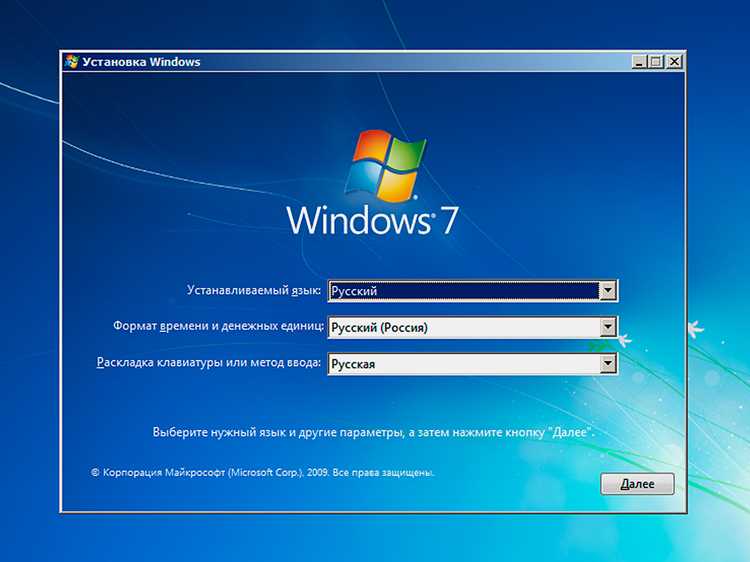The width and height of the screenshot is (750, 562).
Task: Click the Установка Windows title text
Action: (141, 62)
